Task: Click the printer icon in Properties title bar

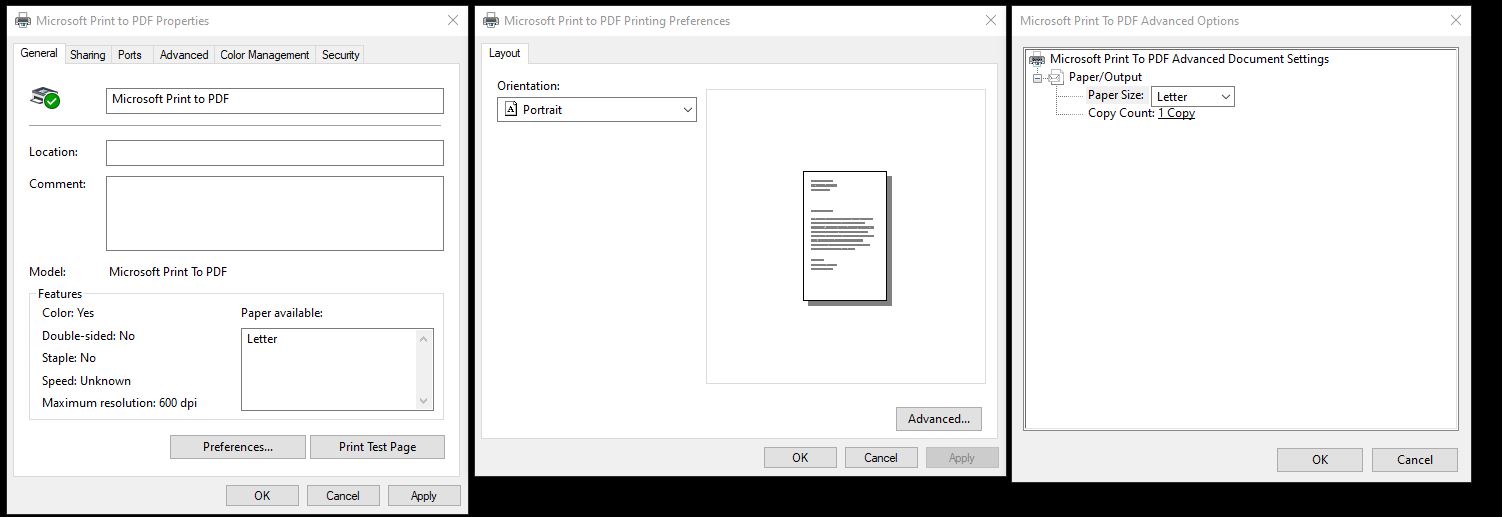Action: (23, 20)
